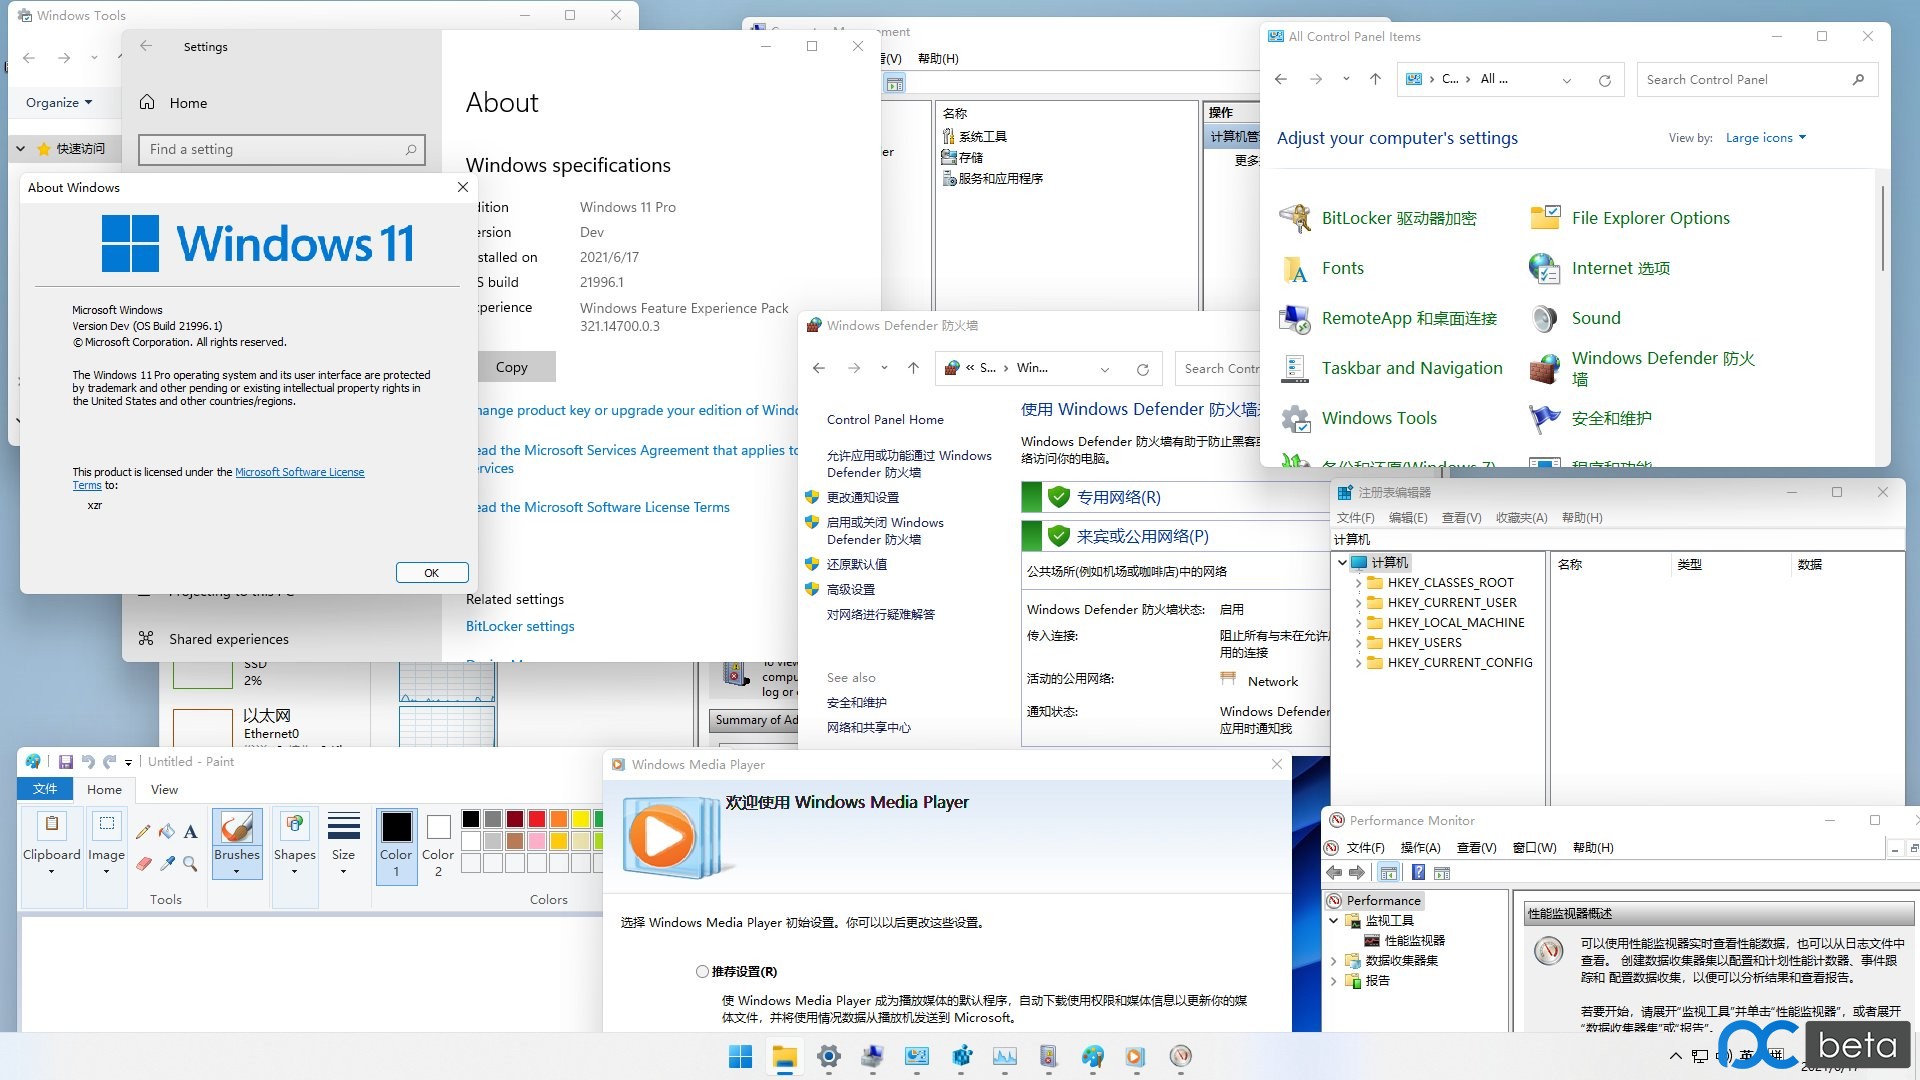This screenshot has height=1080, width=1920.
Task: Open the Sound control panel item
Action: pyautogui.click(x=1595, y=318)
